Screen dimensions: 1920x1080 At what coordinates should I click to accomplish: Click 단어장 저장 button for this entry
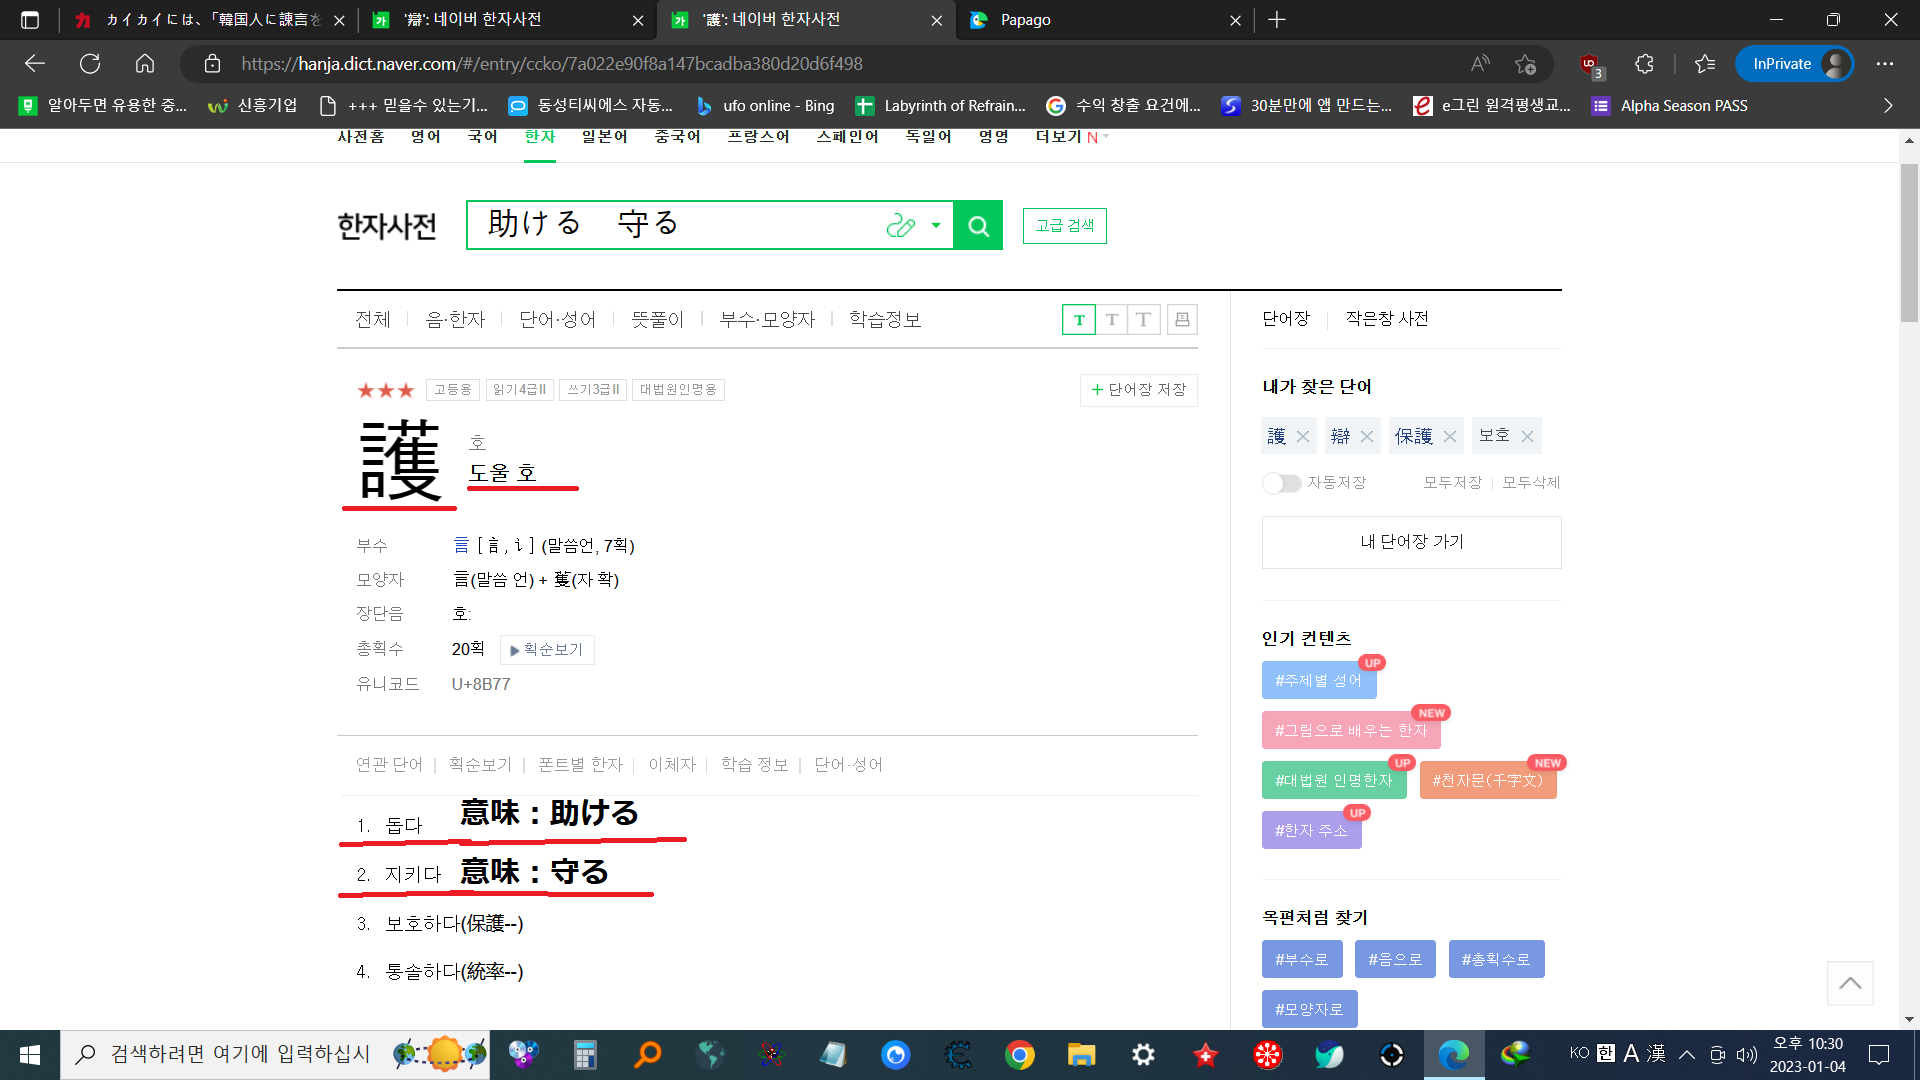click(x=1138, y=390)
